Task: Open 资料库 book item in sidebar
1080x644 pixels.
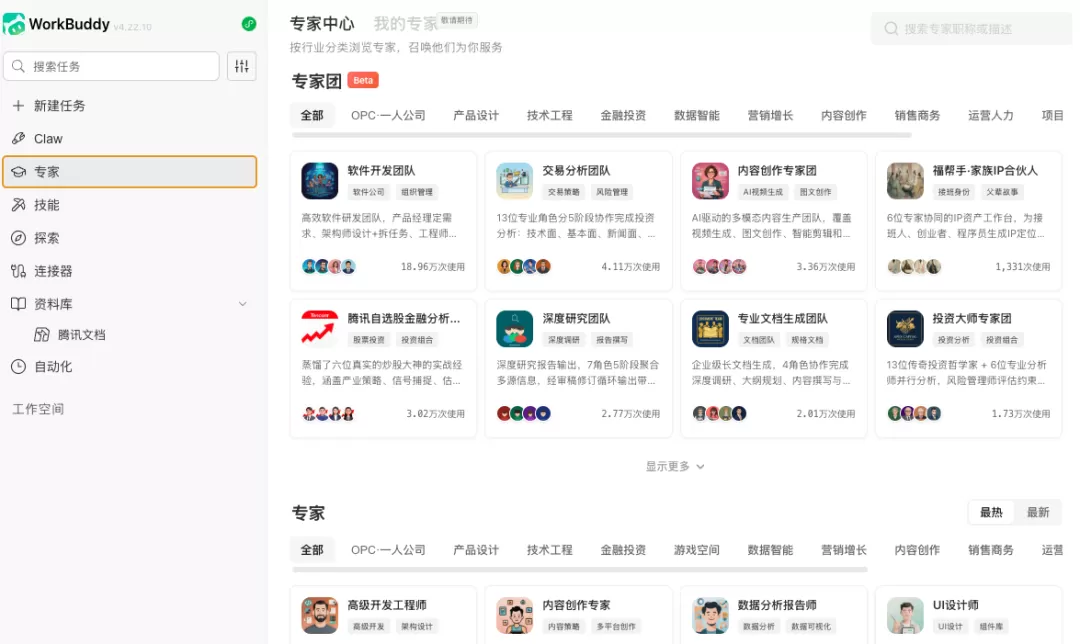Action: (x=129, y=304)
